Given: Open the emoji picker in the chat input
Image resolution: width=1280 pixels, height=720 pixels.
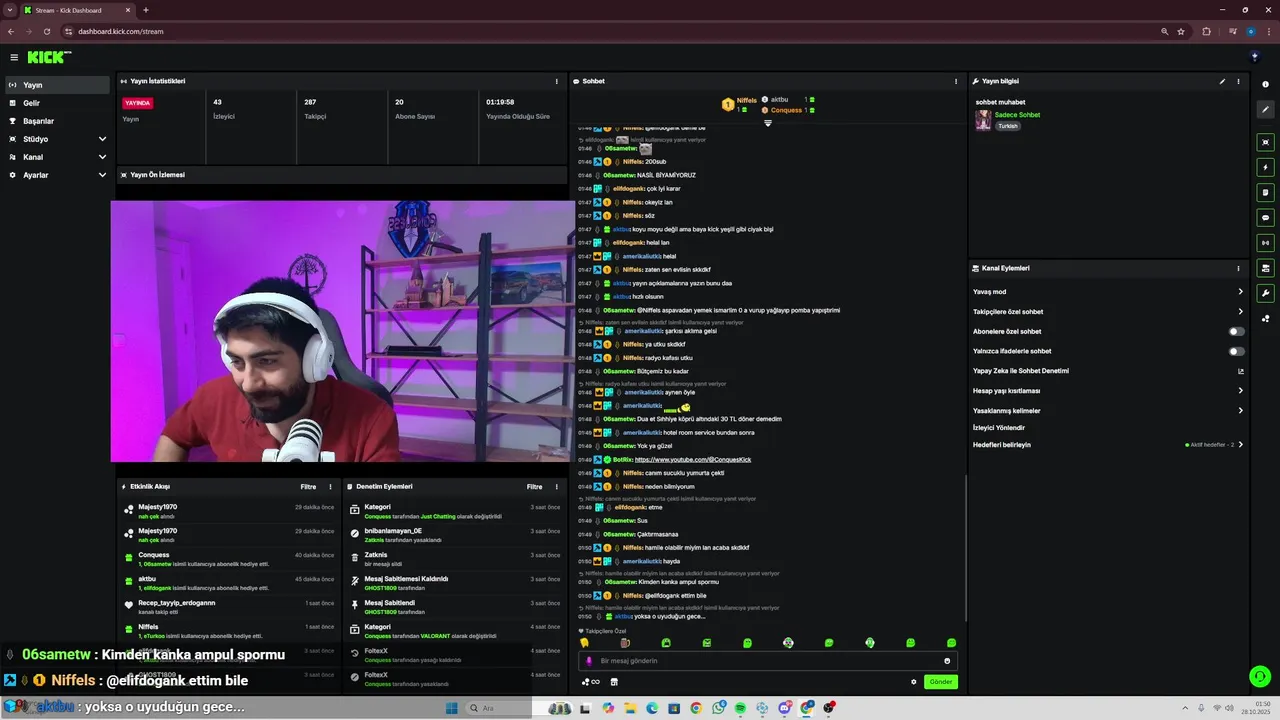Looking at the screenshot, I should coord(947,661).
